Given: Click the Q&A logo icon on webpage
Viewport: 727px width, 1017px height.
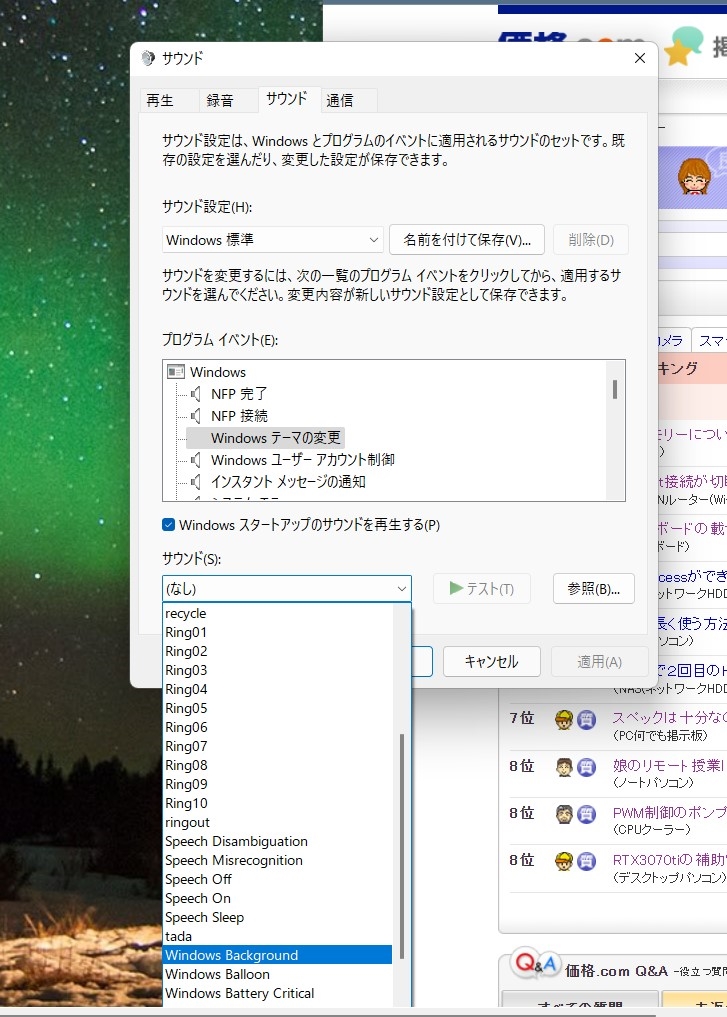Looking at the screenshot, I should pos(536,964).
